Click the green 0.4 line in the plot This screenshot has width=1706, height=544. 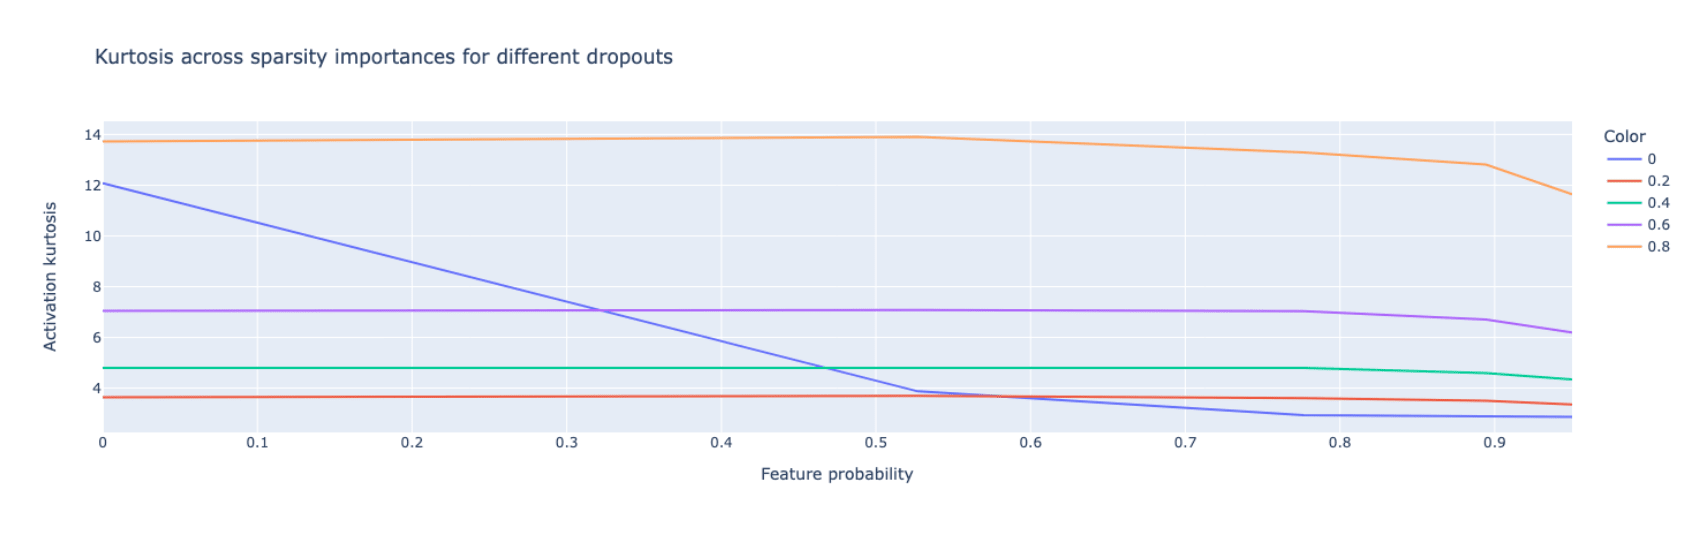[1000, 368]
